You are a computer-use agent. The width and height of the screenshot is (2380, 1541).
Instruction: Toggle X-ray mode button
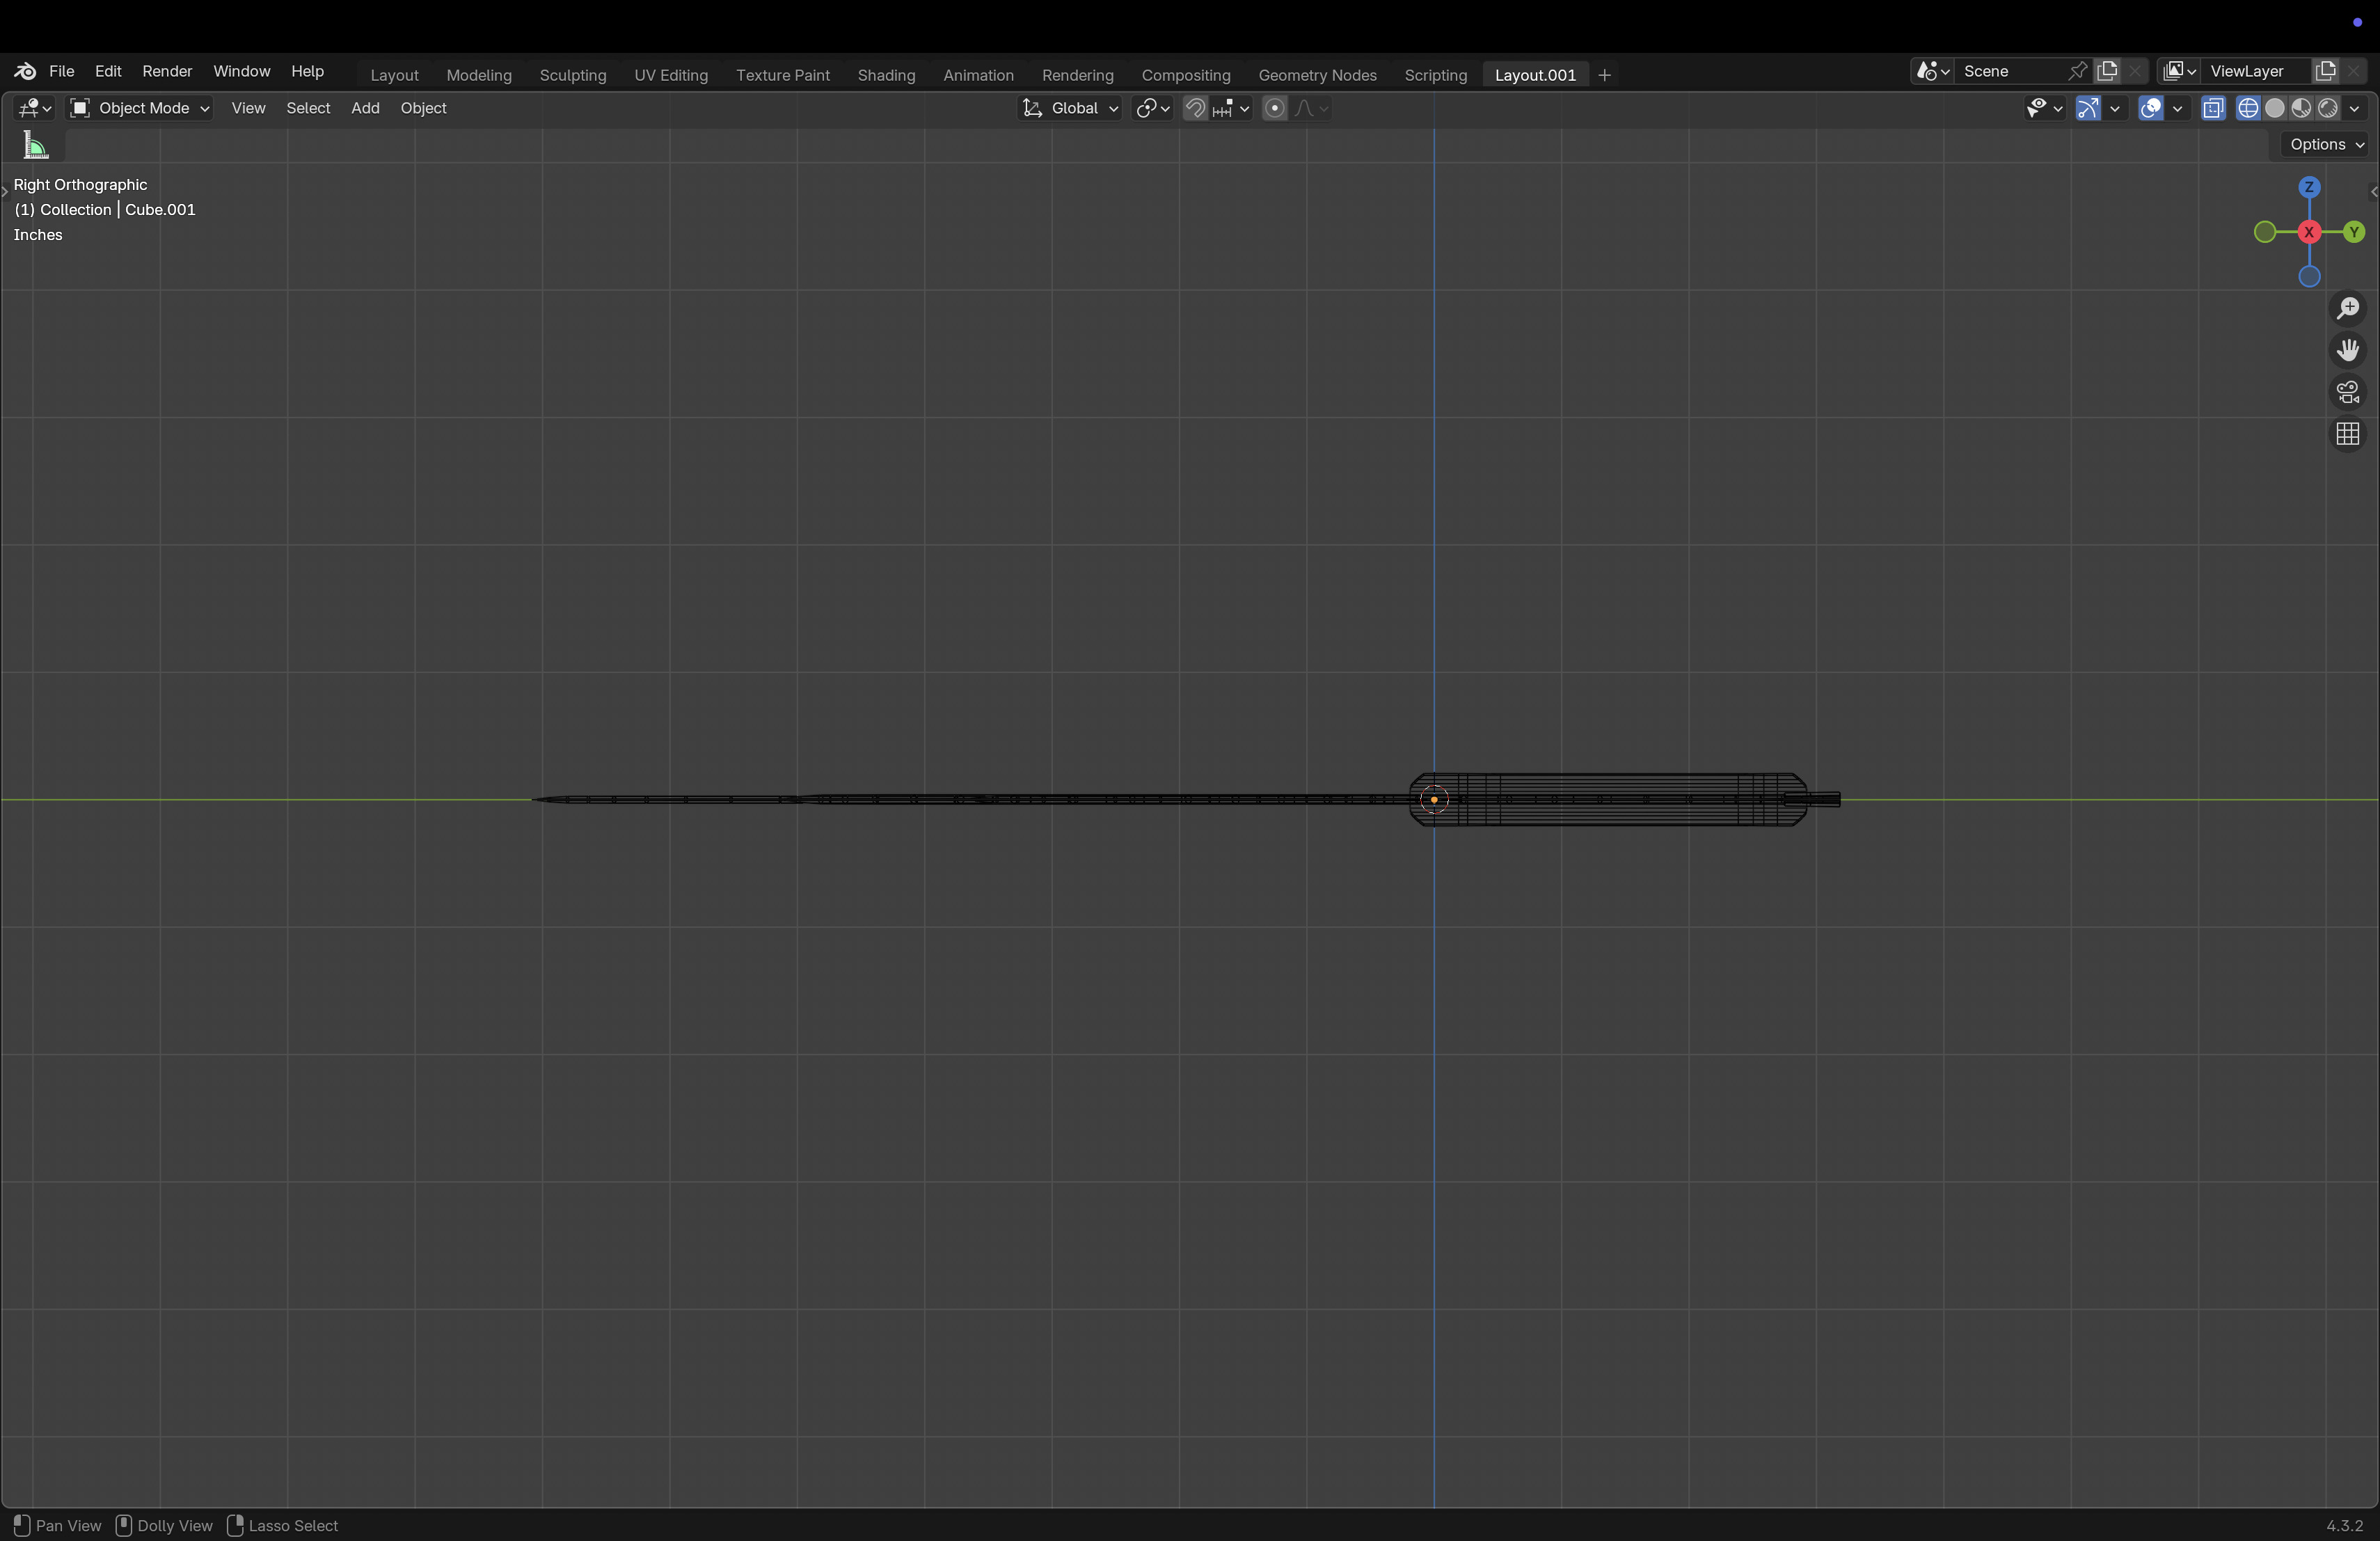click(2213, 108)
